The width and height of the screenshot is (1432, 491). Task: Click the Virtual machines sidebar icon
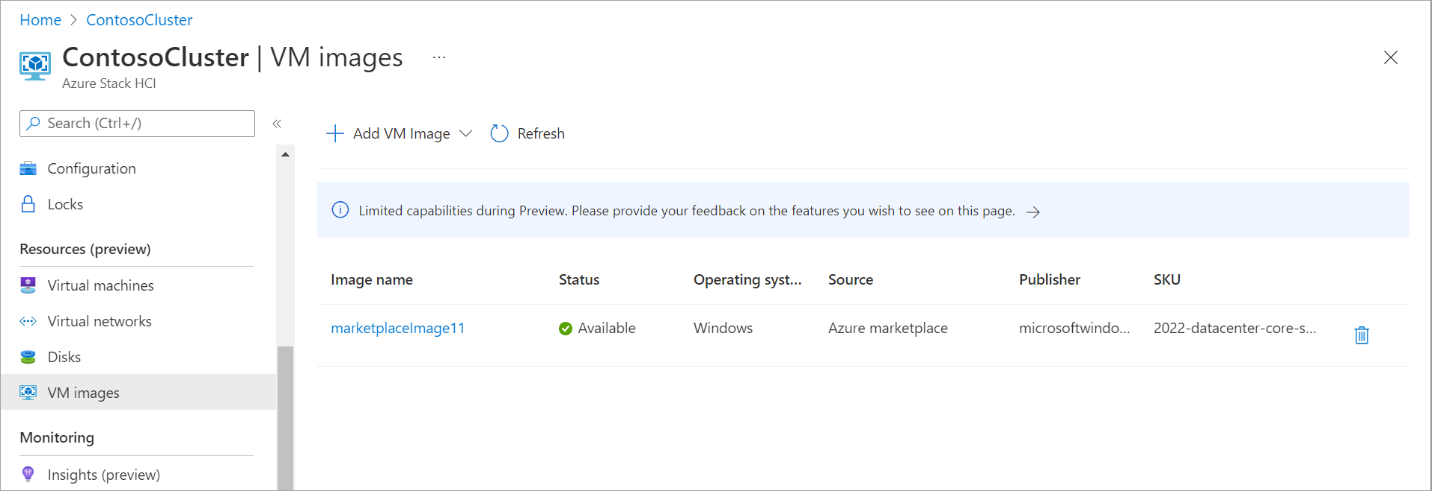[x=28, y=286]
